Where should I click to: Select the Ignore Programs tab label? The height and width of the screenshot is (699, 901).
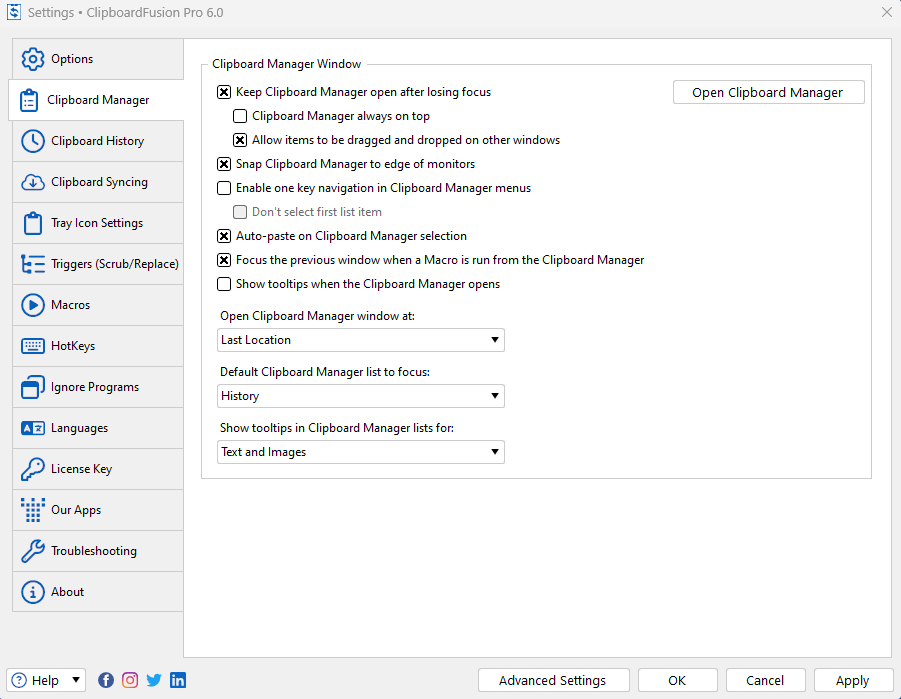tap(95, 387)
